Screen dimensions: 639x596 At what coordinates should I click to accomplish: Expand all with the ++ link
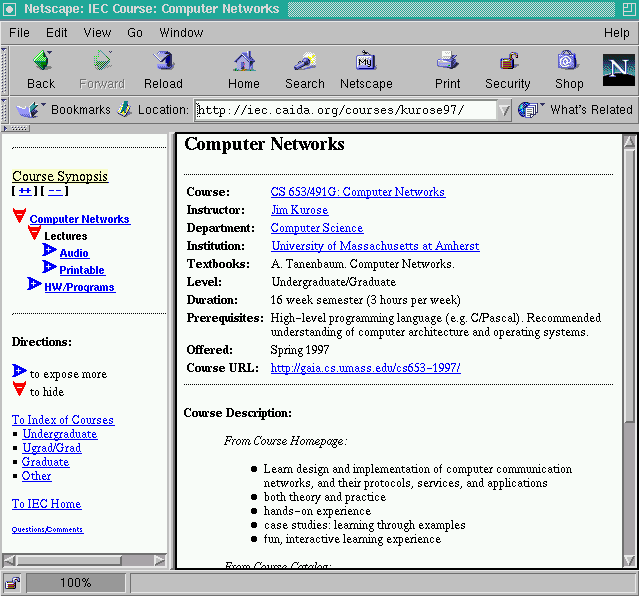pyautogui.click(x=25, y=191)
